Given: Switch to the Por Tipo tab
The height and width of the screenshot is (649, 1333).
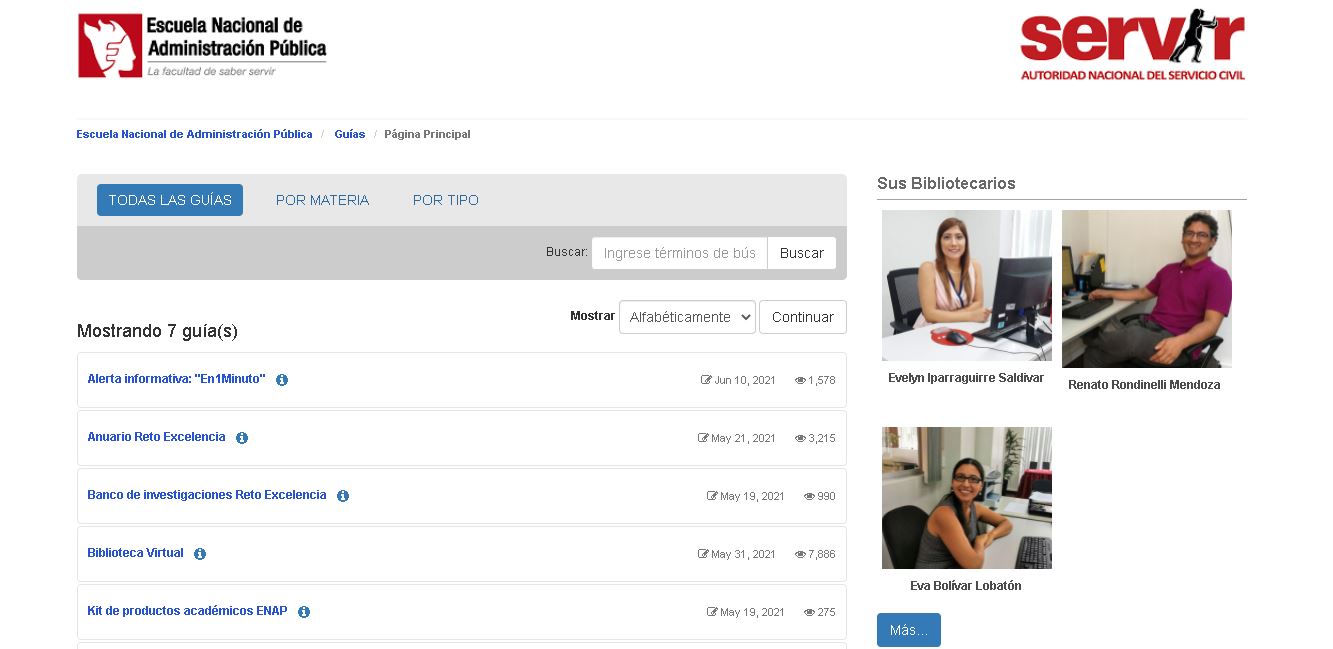Looking at the screenshot, I should [446, 200].
